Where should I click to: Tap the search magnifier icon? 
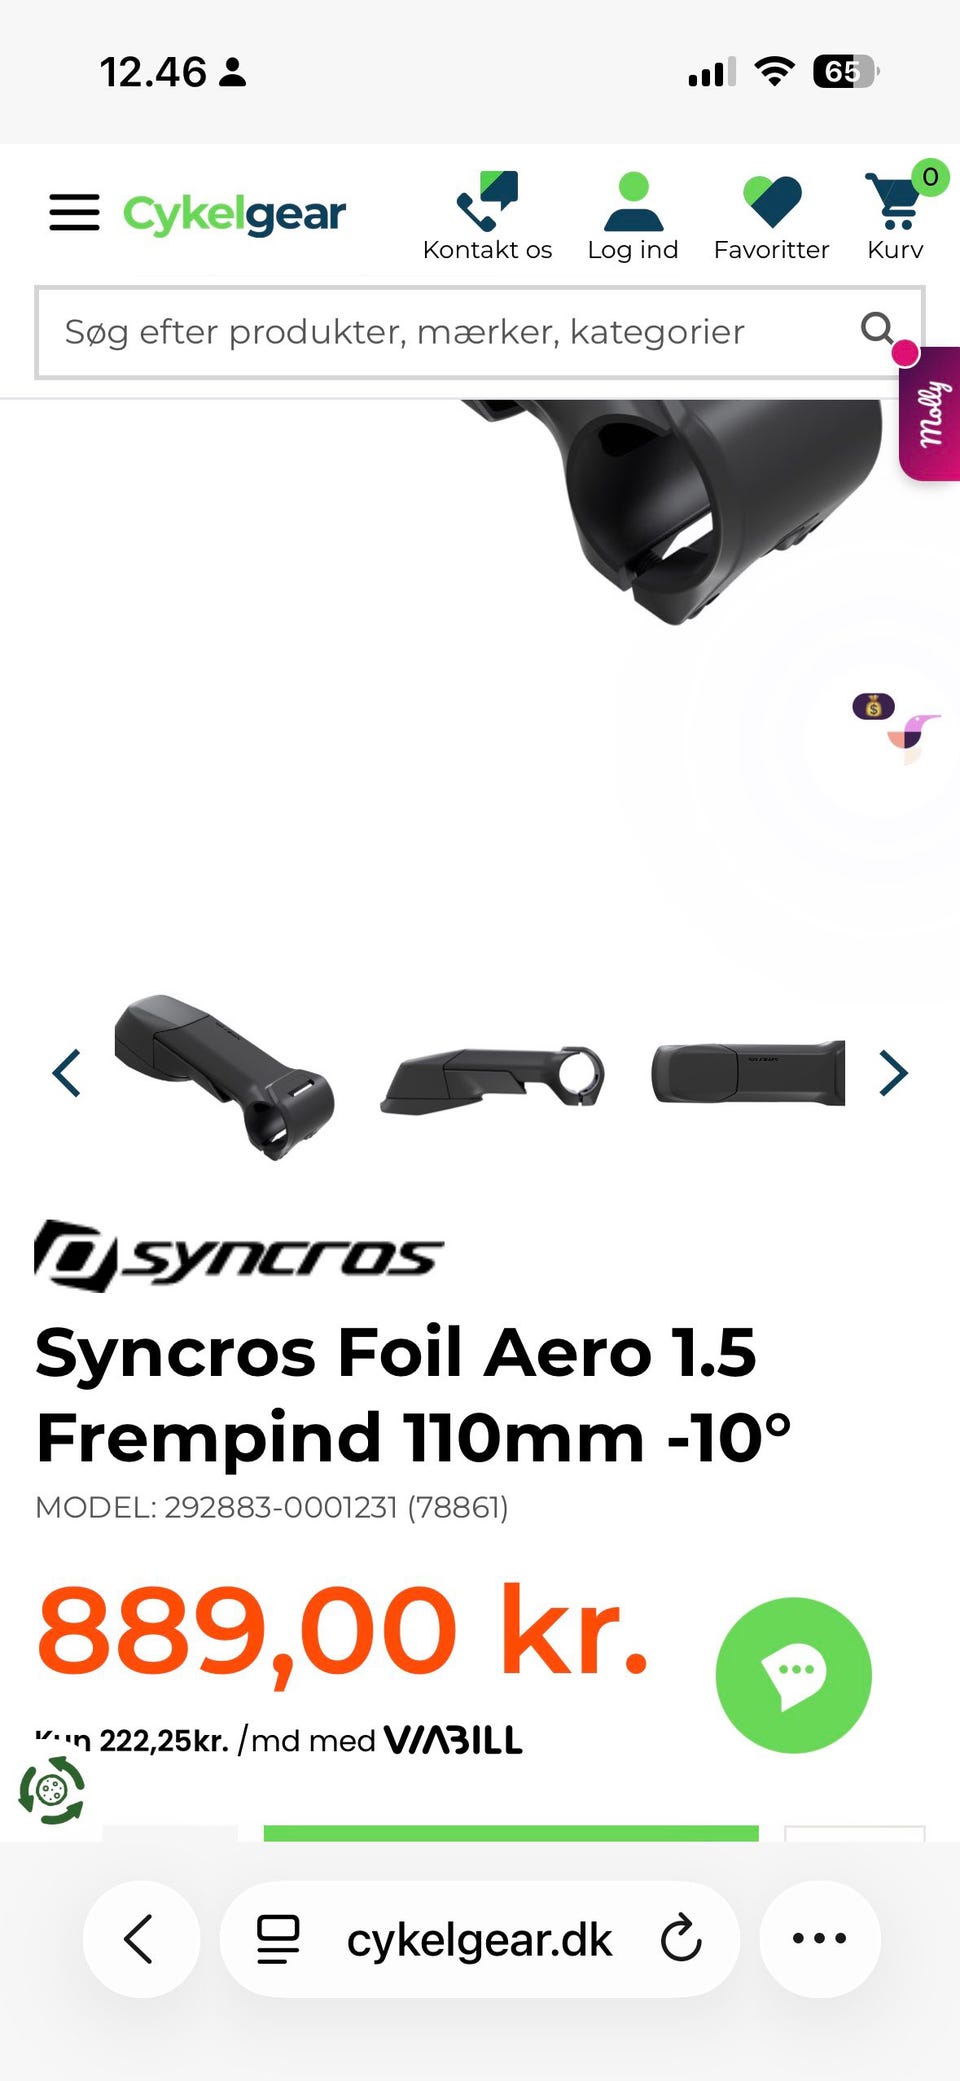point(877,328)
